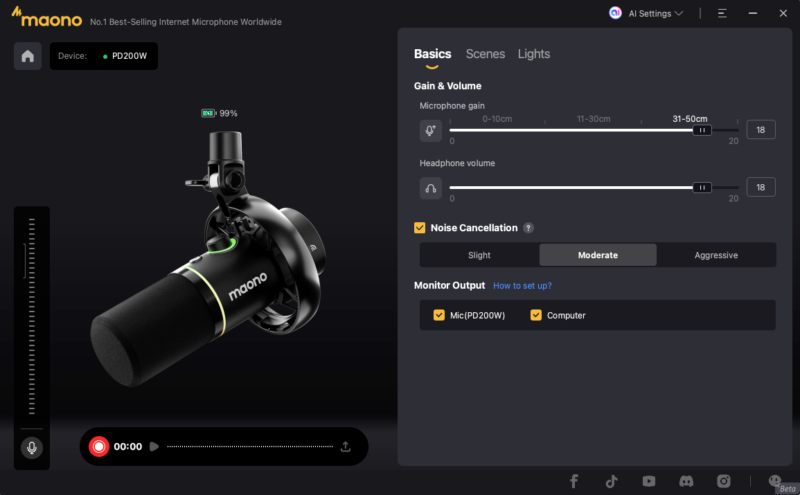
Task: Click the microphone gain icon
Action: (431, 130)
